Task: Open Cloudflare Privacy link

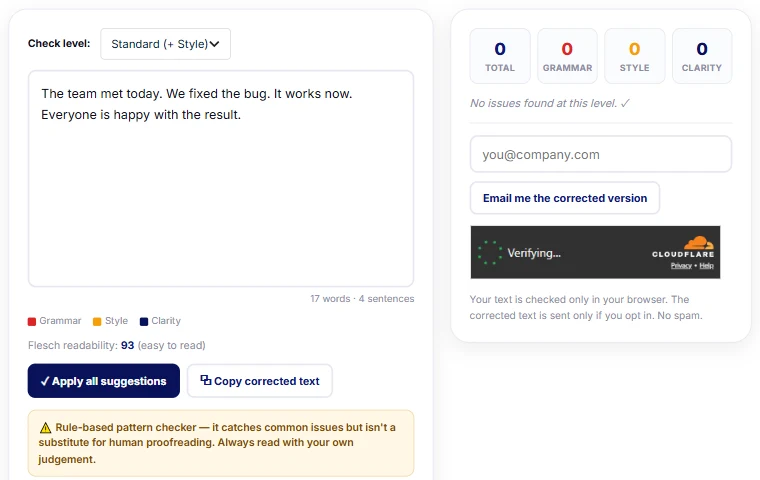Action: [x=681, y=266]
